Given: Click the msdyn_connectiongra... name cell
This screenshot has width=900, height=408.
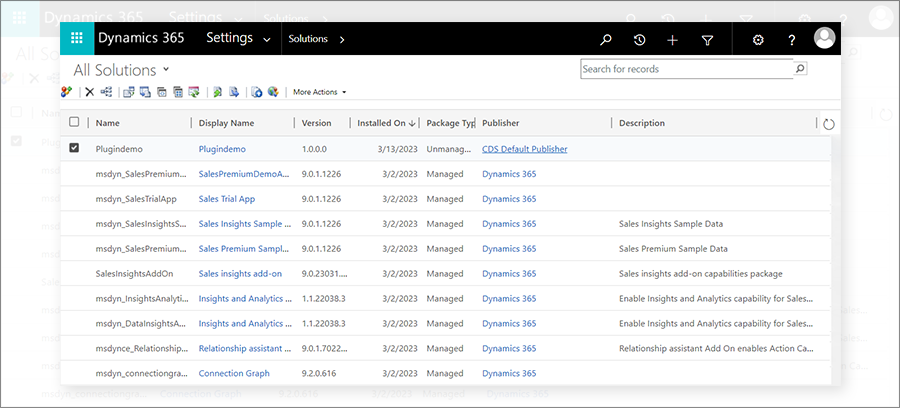Looking at the screenshot, I should (x=141, y=373).
